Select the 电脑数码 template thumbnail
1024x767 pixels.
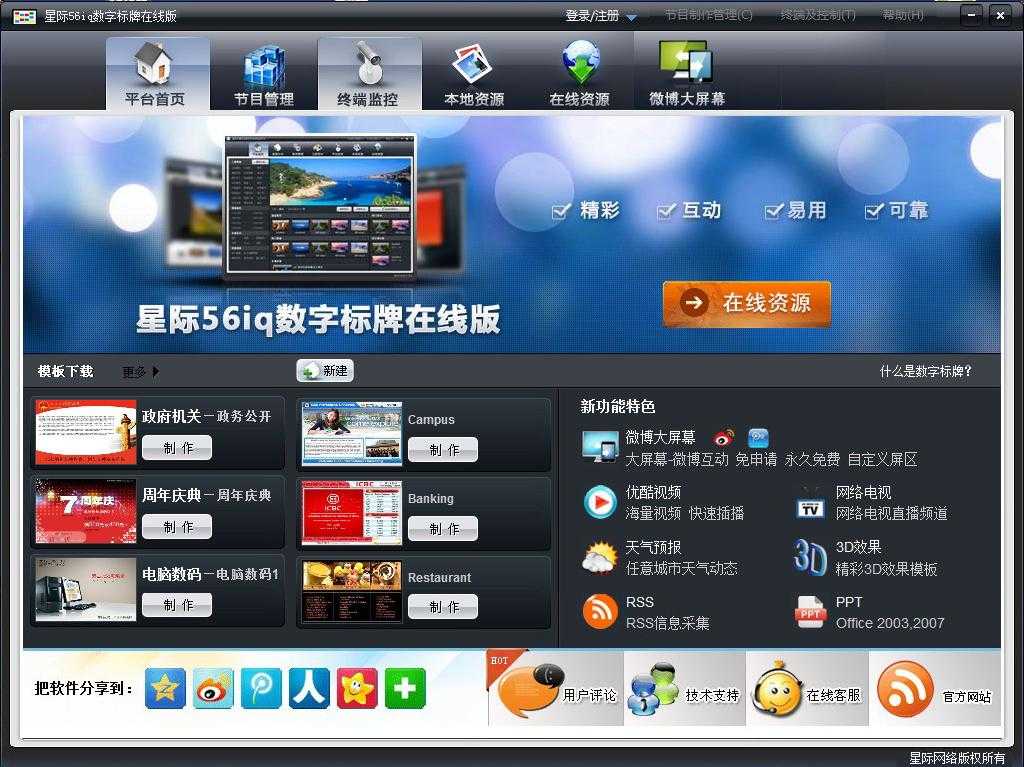(86, 589)
